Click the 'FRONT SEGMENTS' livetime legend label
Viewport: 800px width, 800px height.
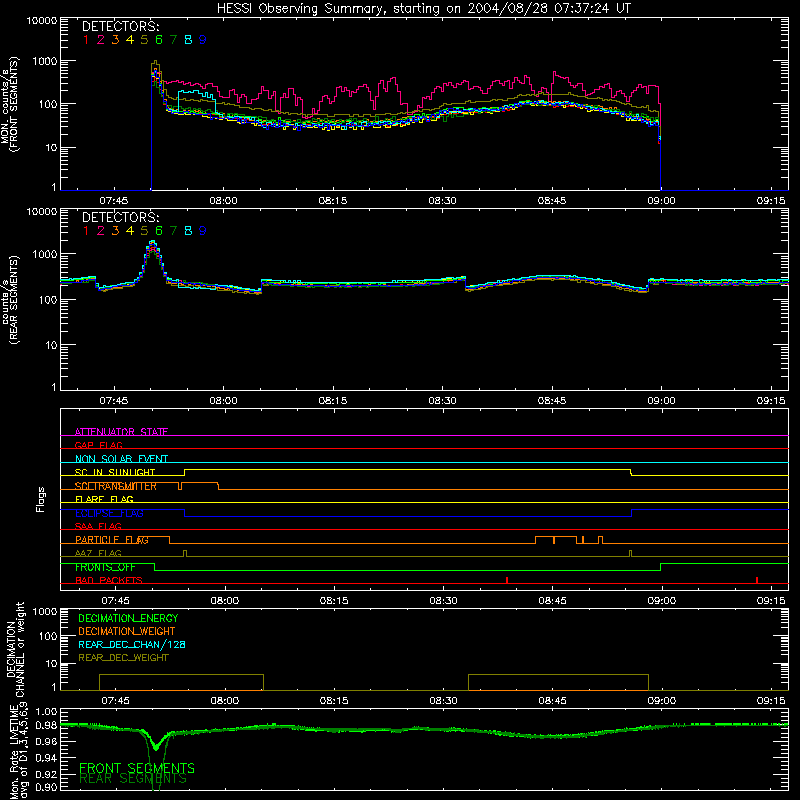(137, 768)
